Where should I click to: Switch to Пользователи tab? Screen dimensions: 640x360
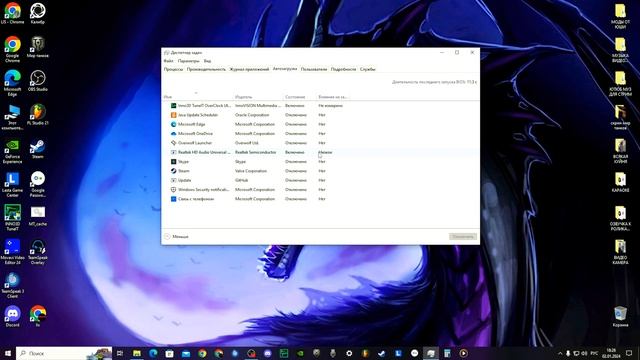tap(314, 69)
